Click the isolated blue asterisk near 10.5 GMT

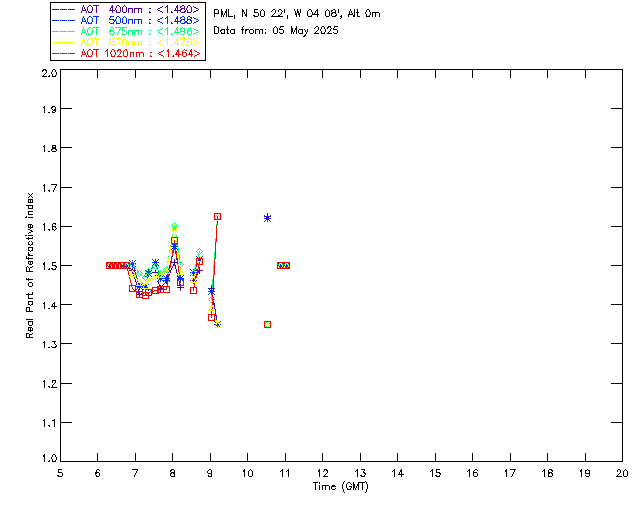(267, 218)
